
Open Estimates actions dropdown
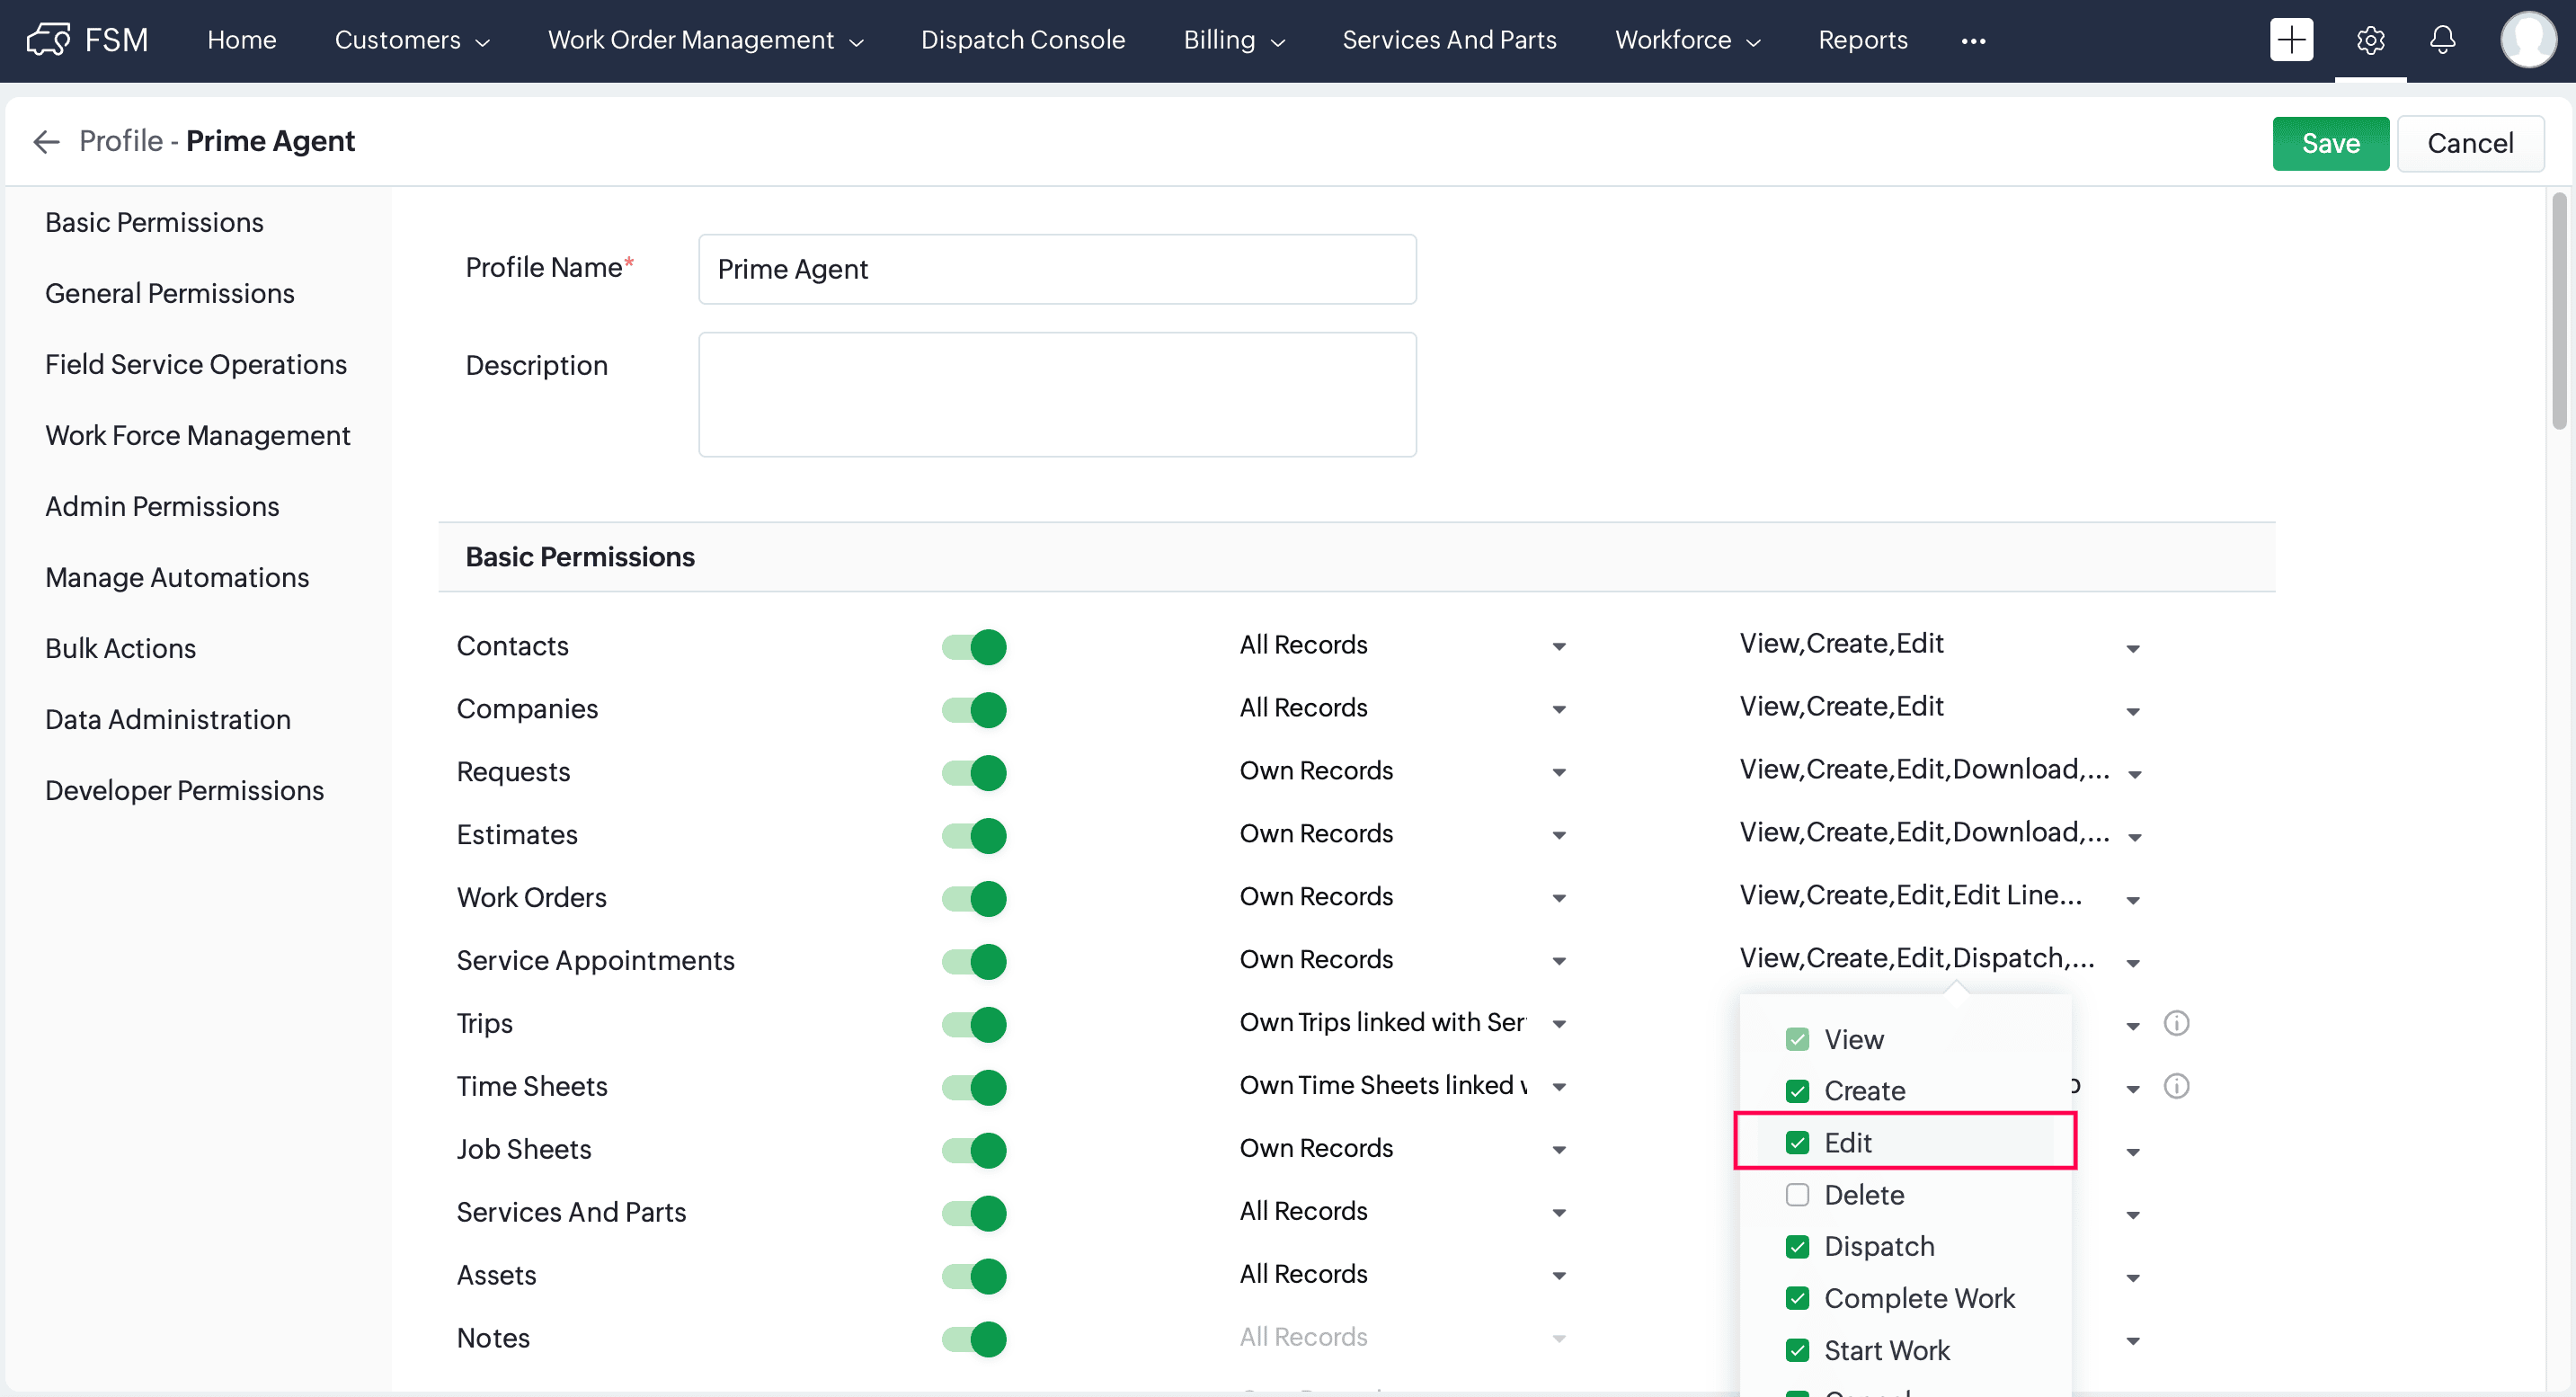pyautogui.click(x=1940, y=835)
